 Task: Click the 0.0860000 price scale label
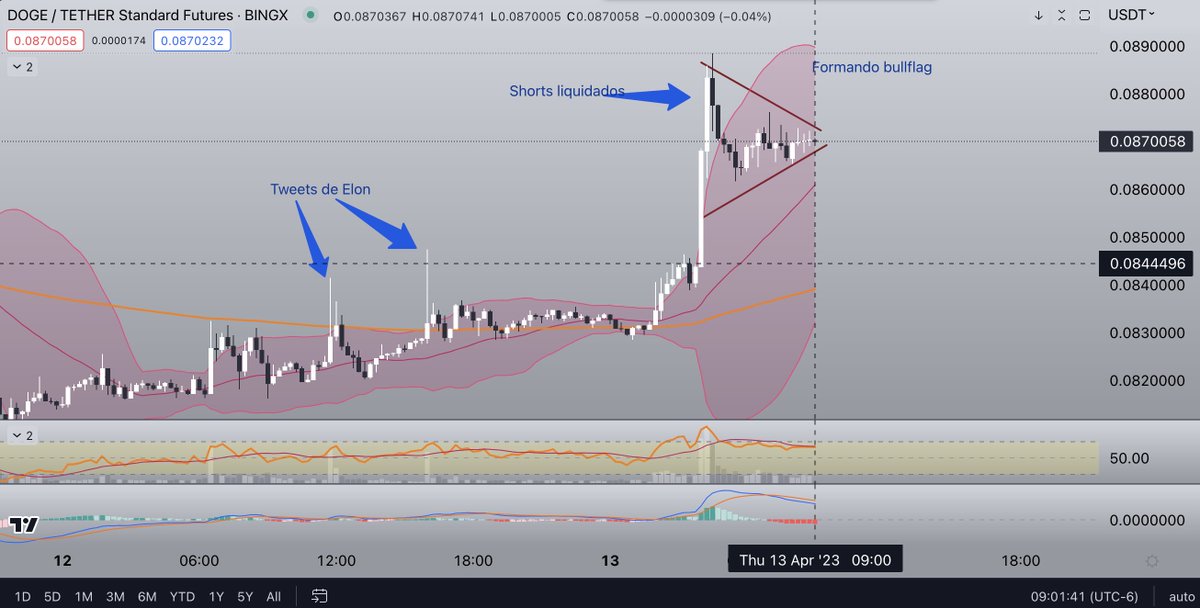click(x=1147, y=190)
